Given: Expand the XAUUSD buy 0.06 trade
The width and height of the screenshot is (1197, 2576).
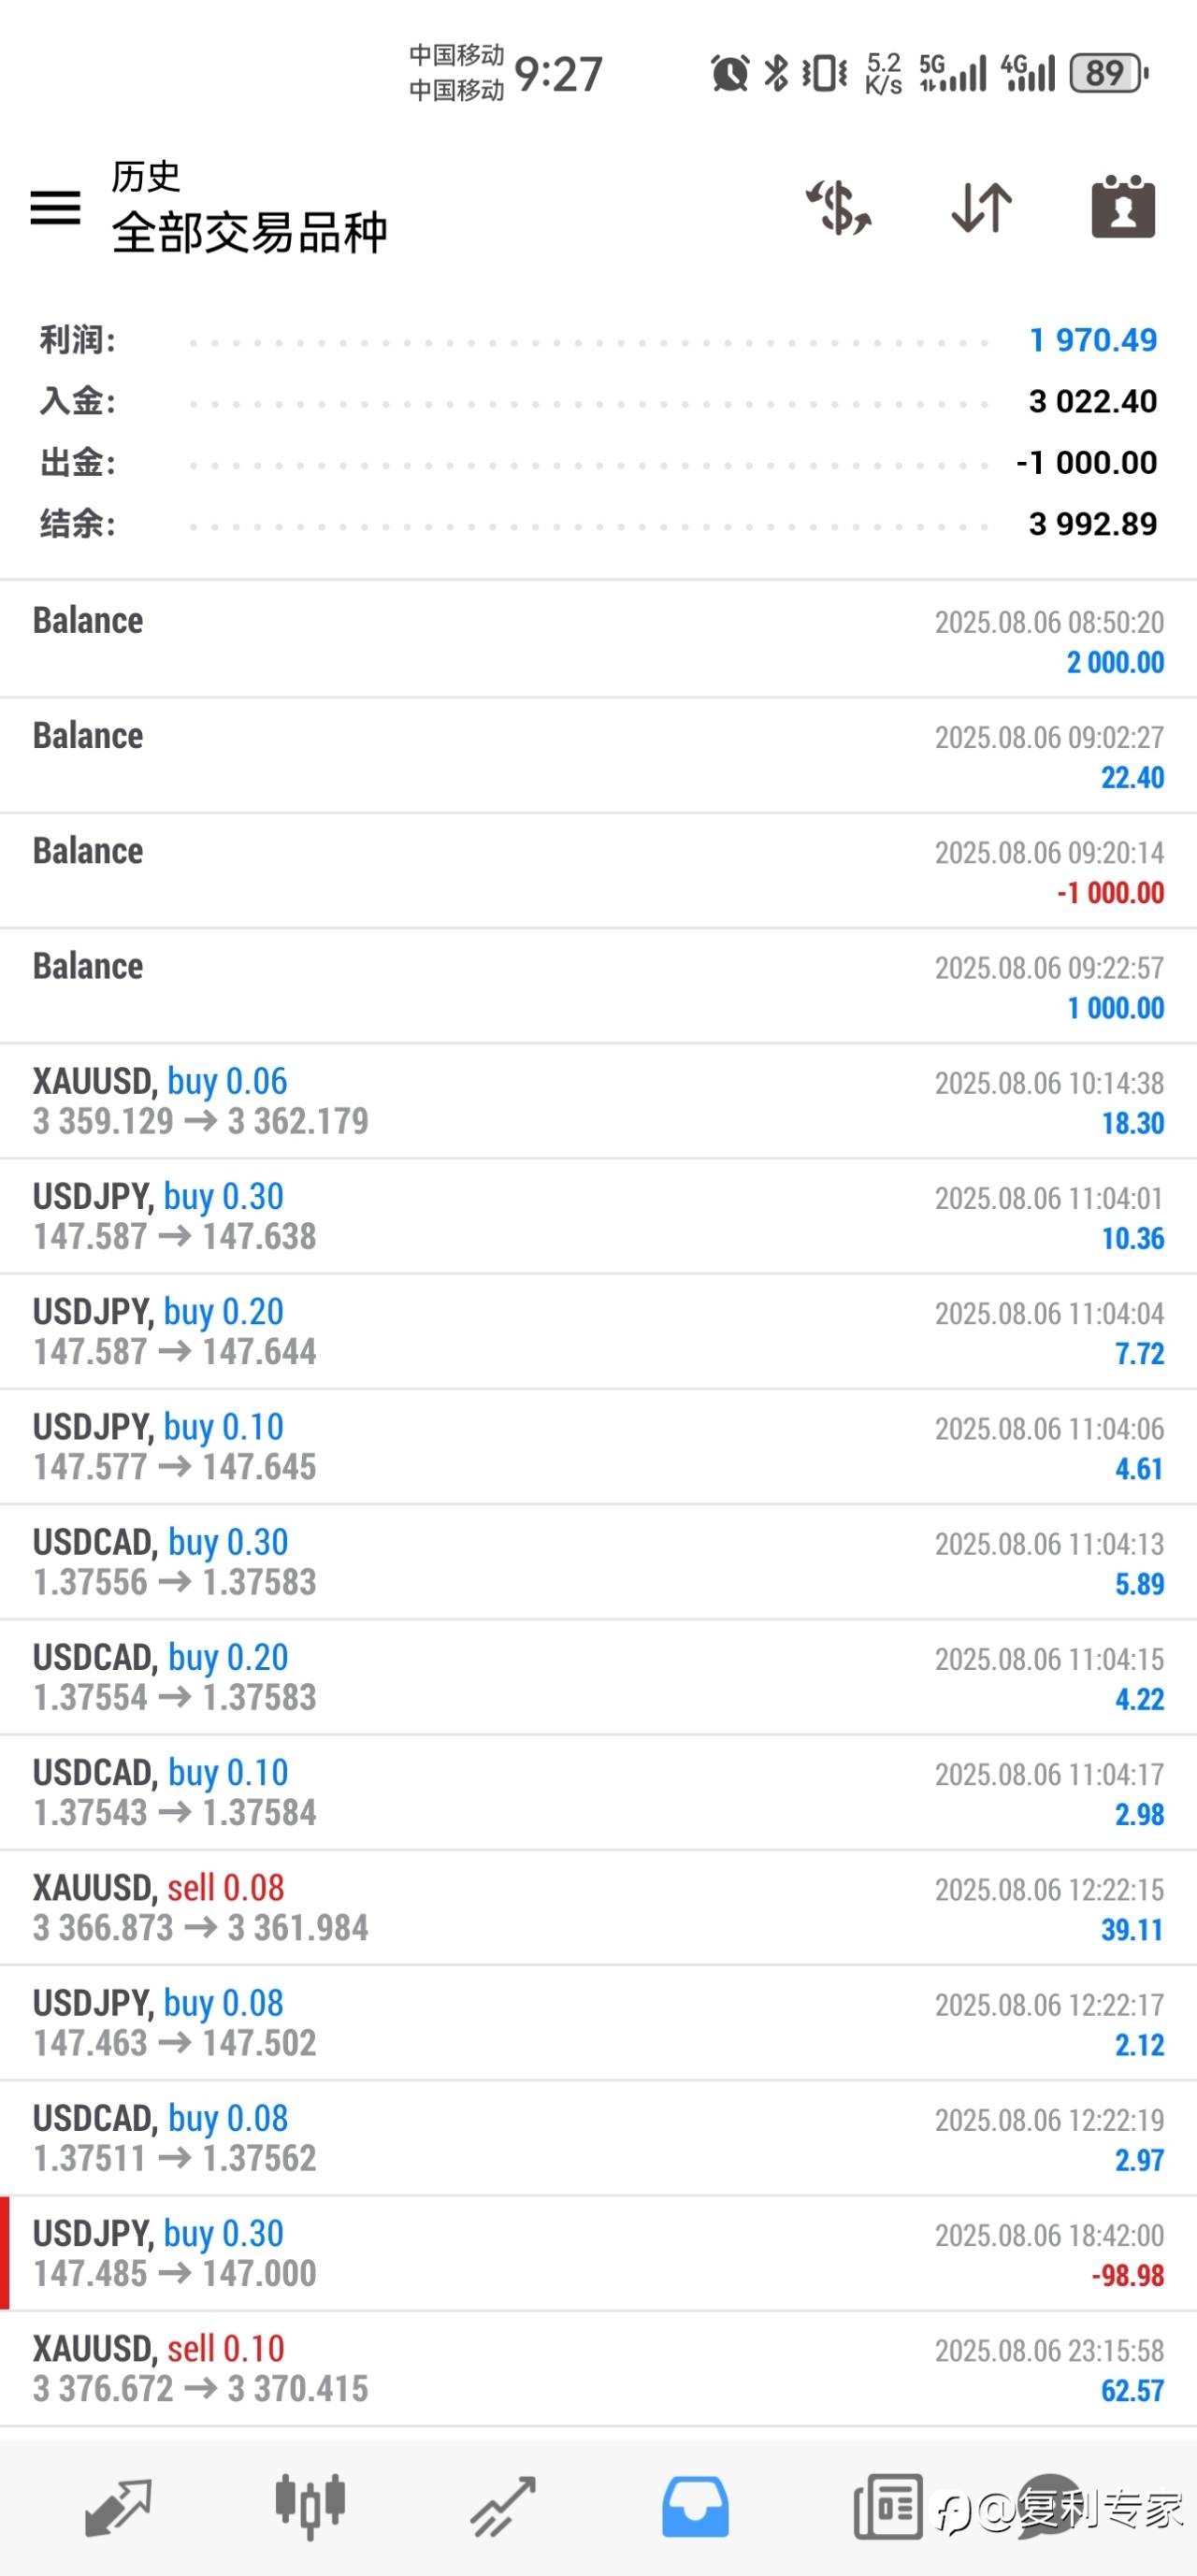Looking at the screenshot, I should 598,1101.
